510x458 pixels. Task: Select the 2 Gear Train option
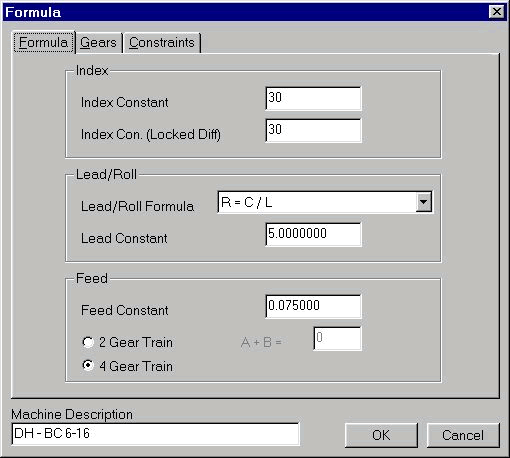(88, 342)
